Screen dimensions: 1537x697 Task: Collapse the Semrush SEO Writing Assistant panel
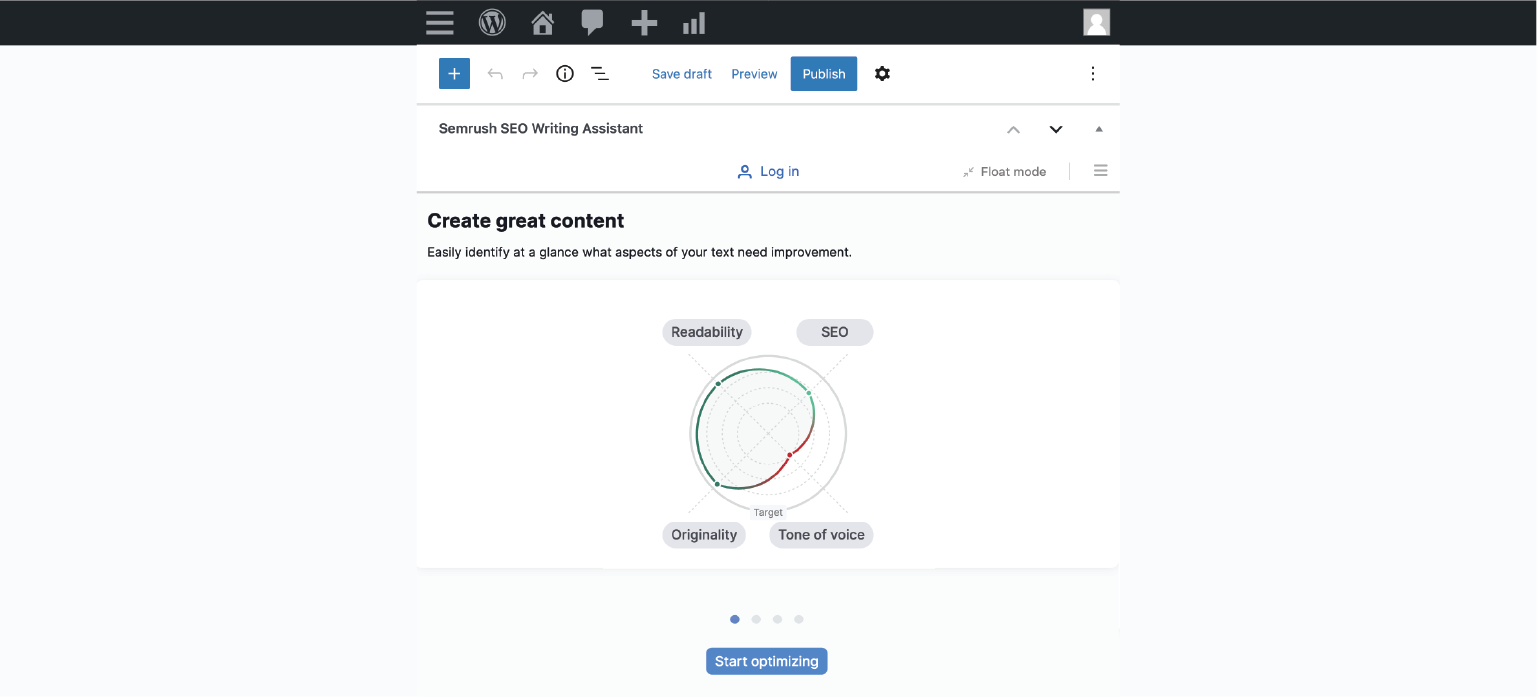point(1099,129)
